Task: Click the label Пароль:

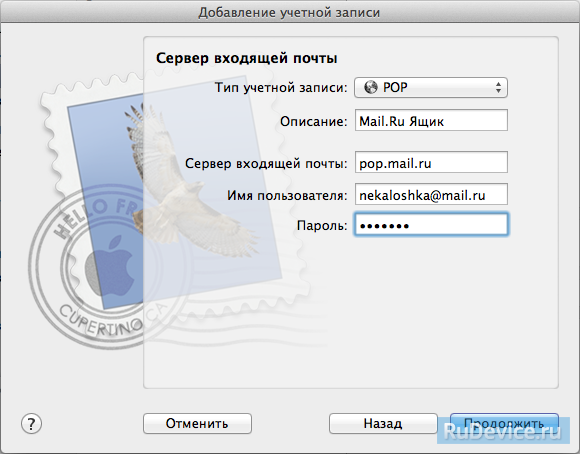Action: pyautogui.click(x=322, y=225)
